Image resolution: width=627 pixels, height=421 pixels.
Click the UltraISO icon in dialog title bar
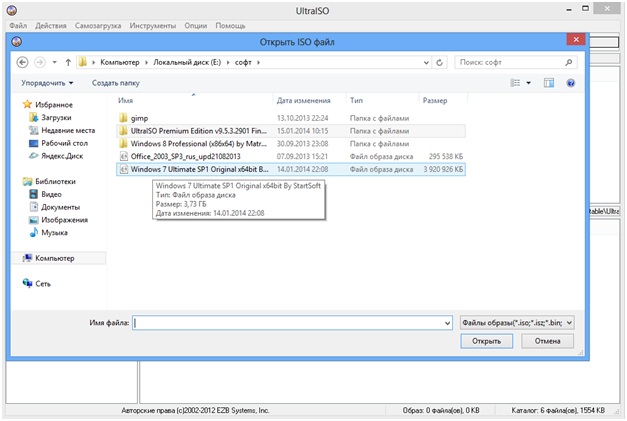coord(17,41)
